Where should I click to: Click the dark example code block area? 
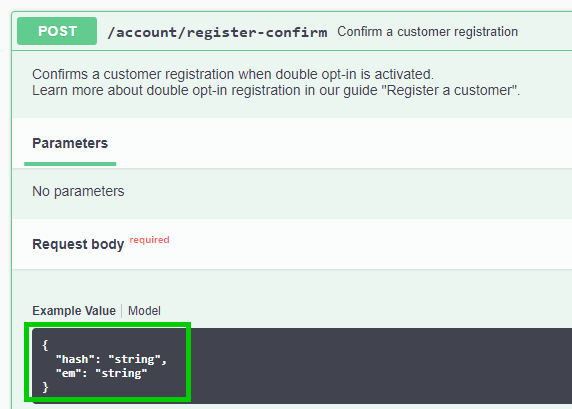click(x=302, y=366)
